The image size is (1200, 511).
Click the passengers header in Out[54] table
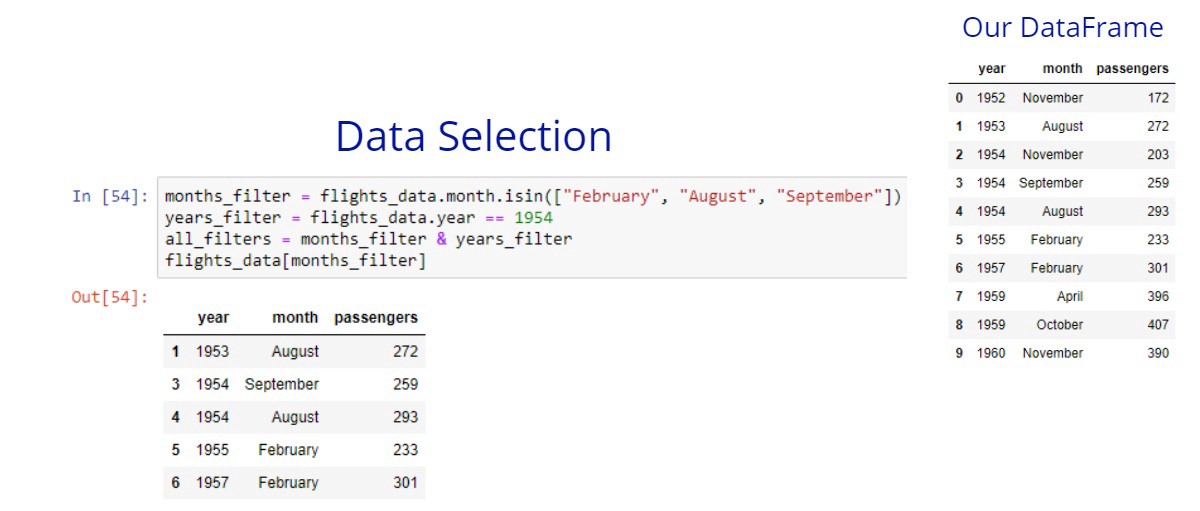[x=375, y=318]
